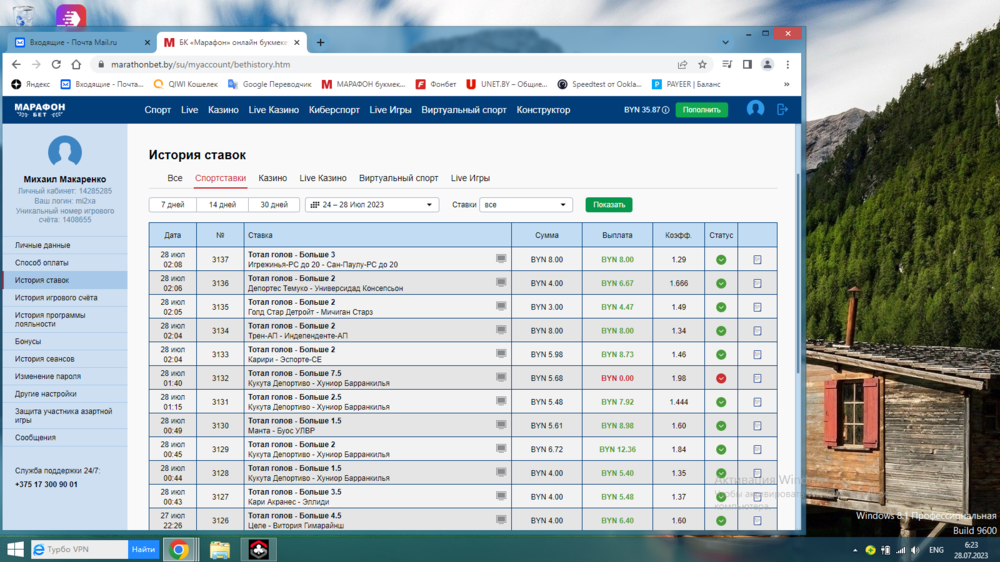Open Спорт in the top navigation
The width and height of the screenshot is (1000, 562).
pyautogui.click(x=158, y=110)
